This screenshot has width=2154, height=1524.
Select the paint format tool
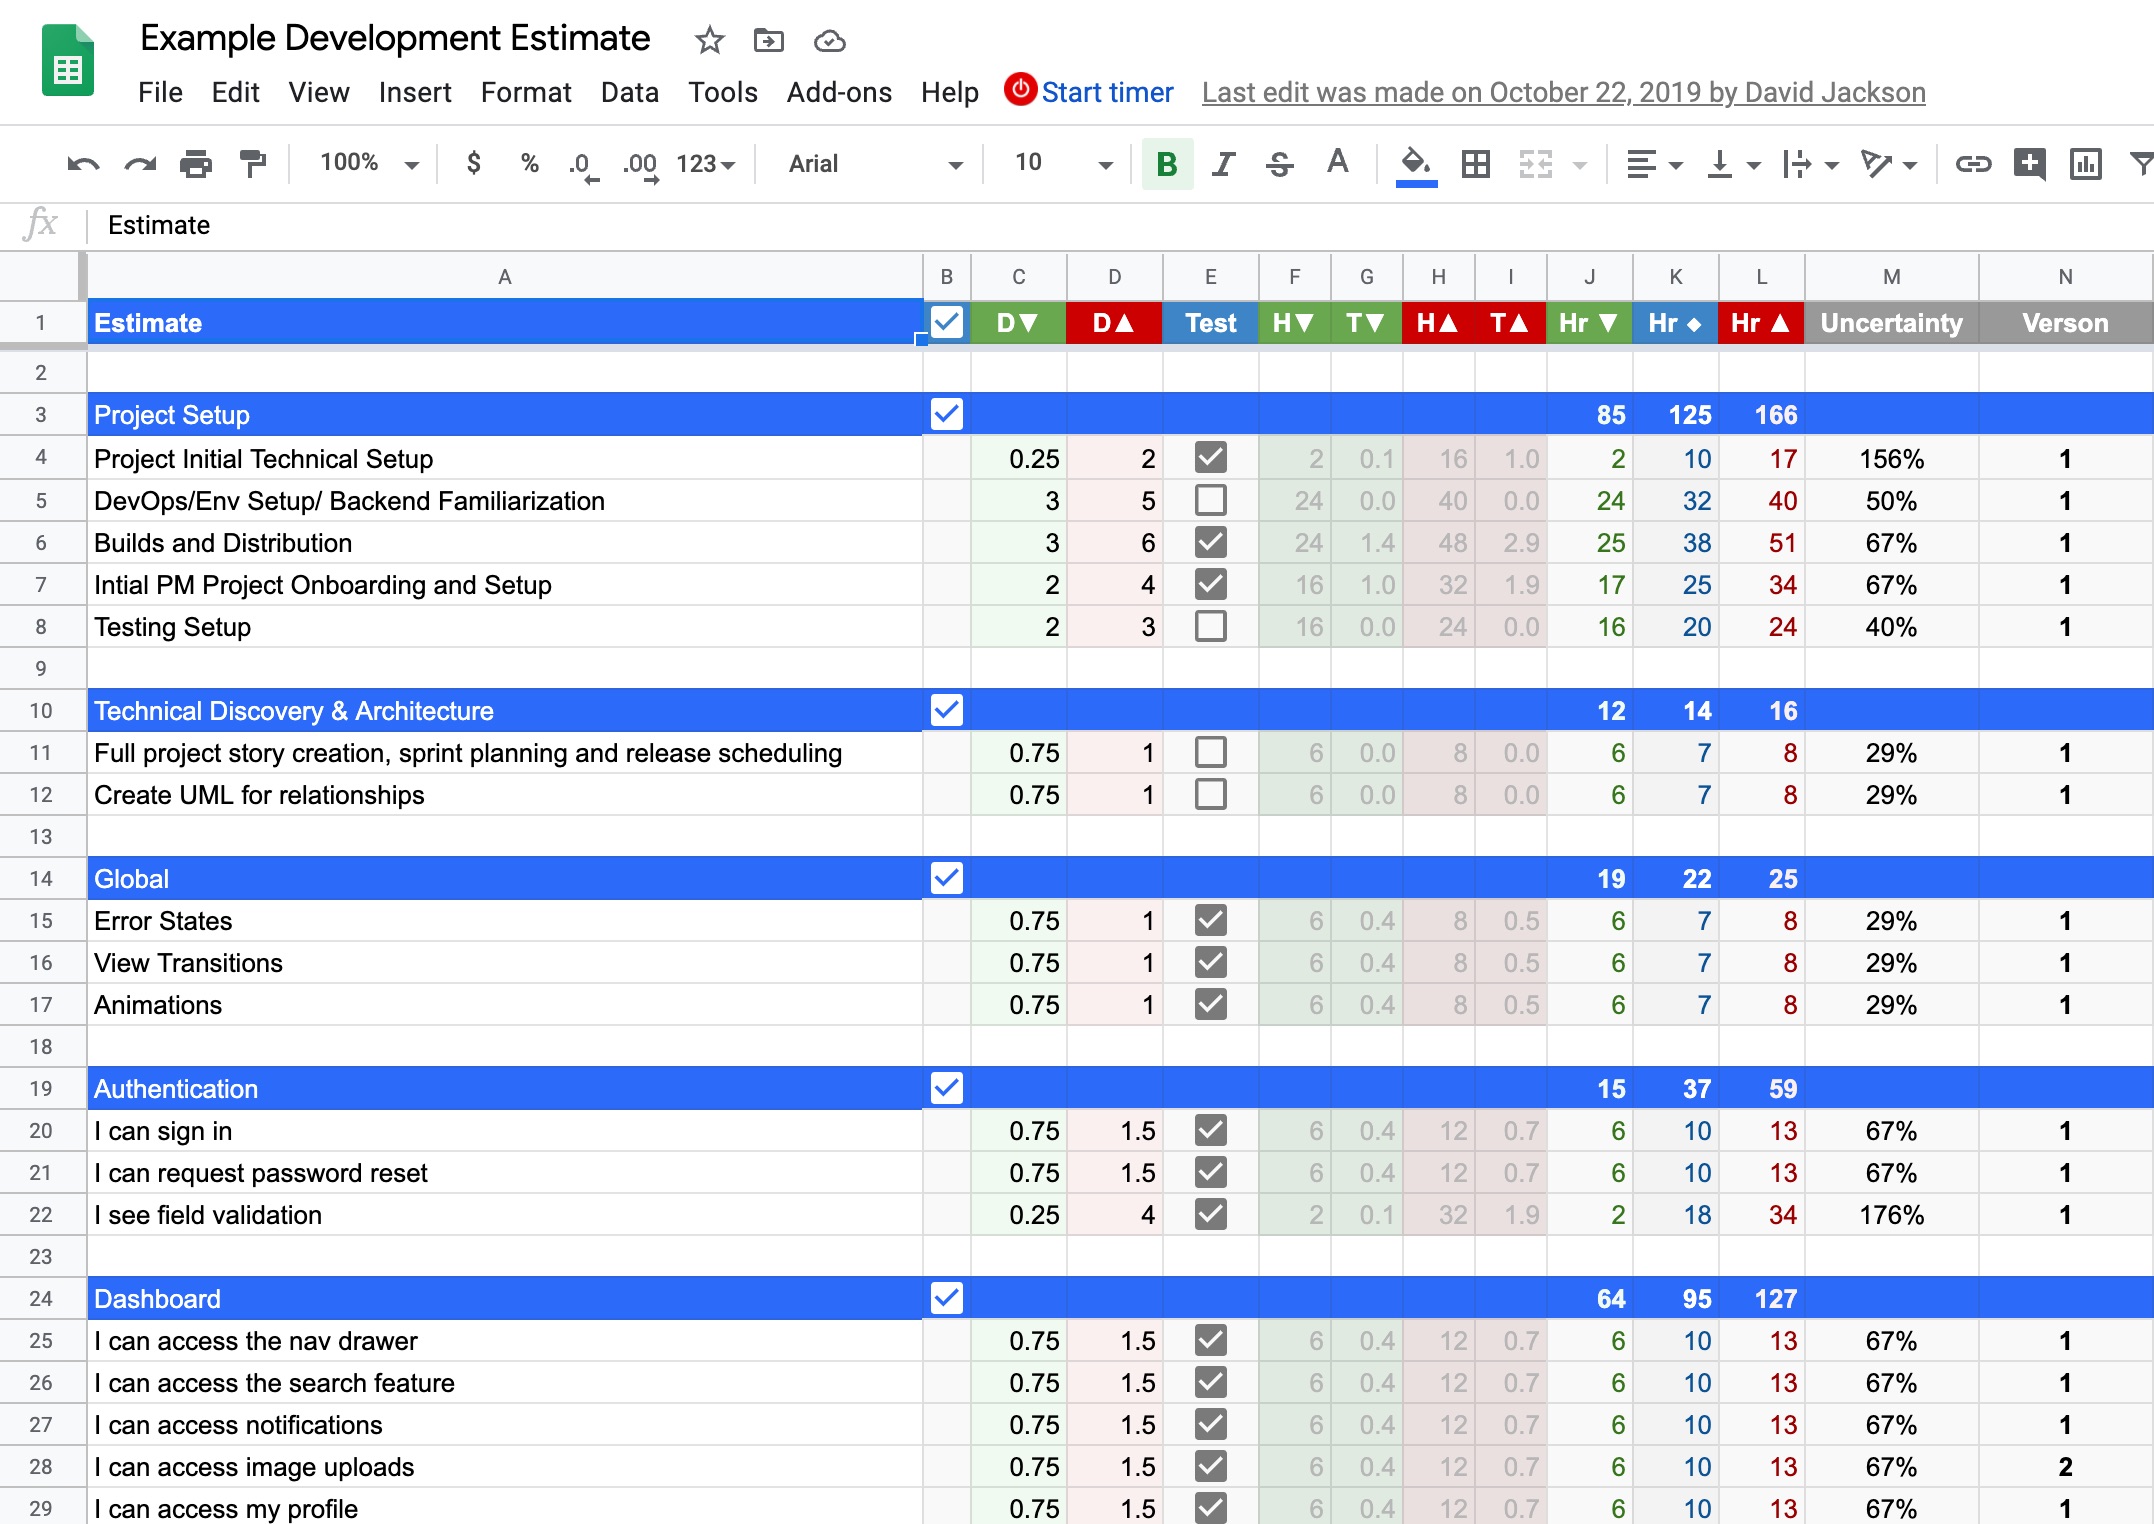tap(251, 163)
